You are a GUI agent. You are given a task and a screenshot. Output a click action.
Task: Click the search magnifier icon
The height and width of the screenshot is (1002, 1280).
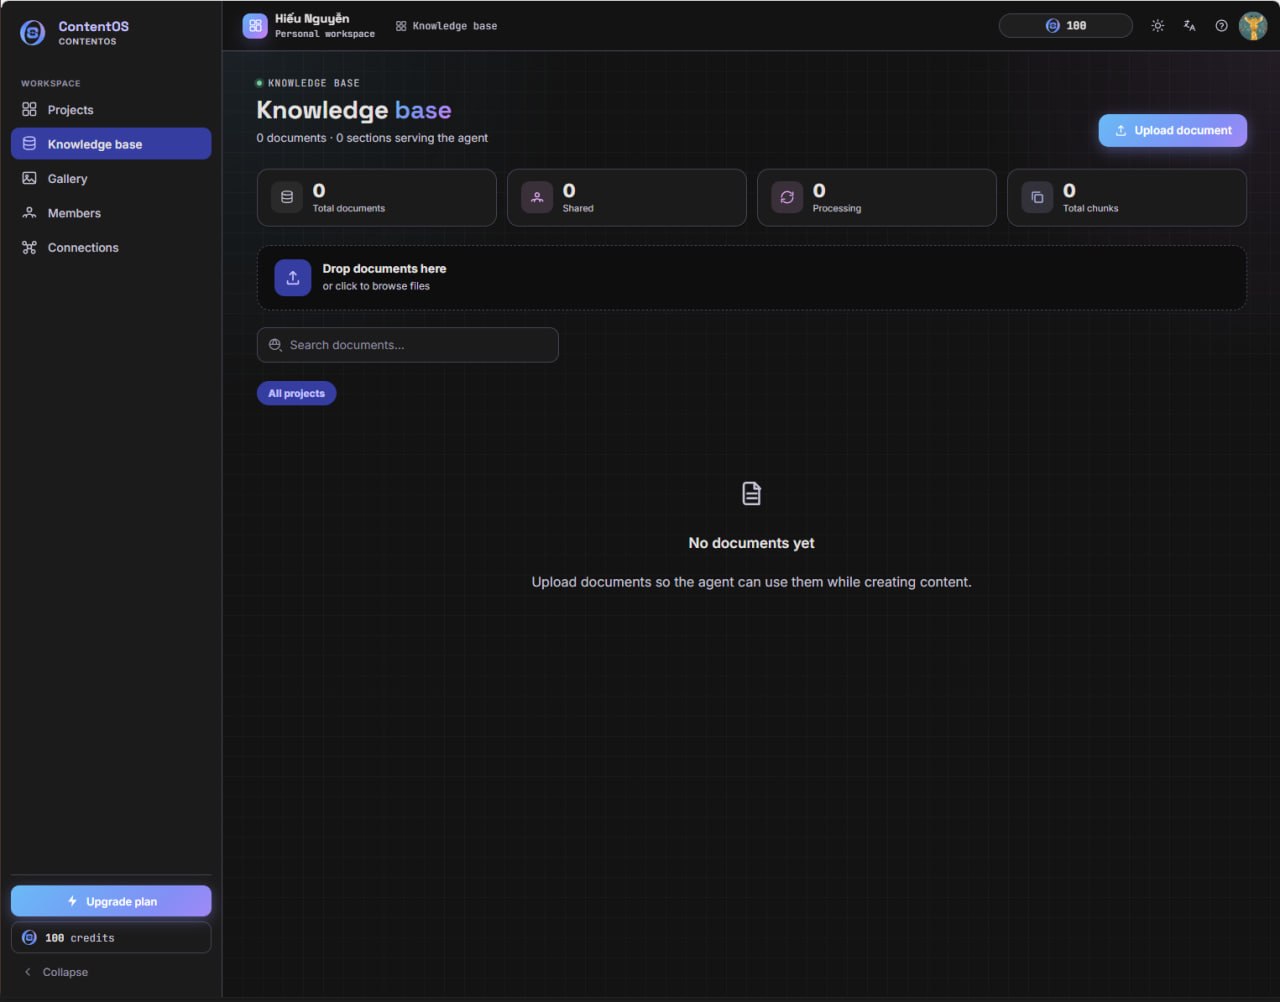click(x=275, y=345)
